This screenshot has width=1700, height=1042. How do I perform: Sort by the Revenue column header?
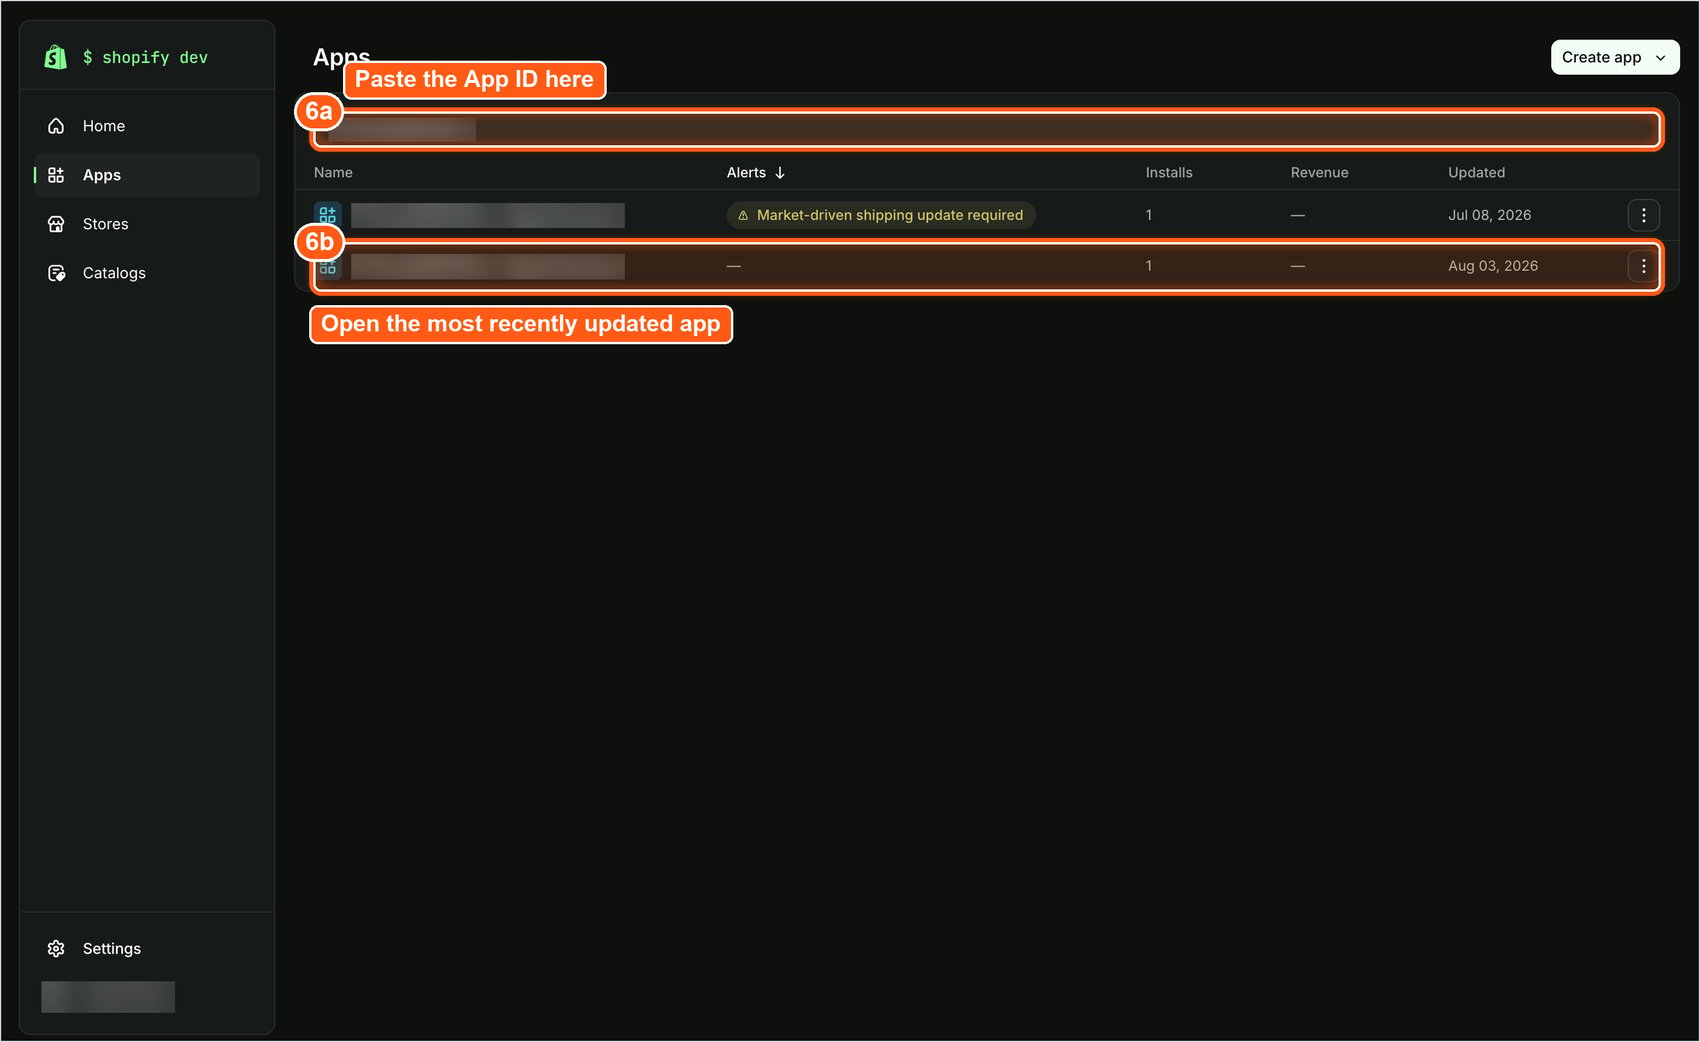pos(1319,173)
